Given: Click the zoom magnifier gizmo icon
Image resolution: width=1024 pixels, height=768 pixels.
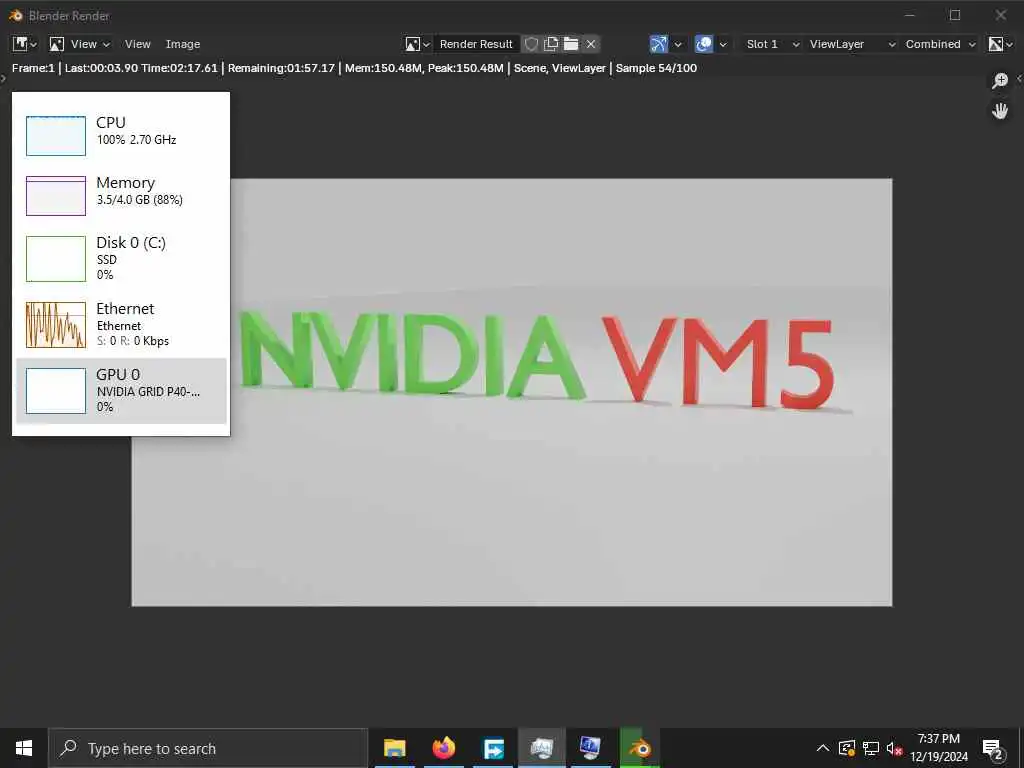Looking at the screenshot, I should [1000, 80].
